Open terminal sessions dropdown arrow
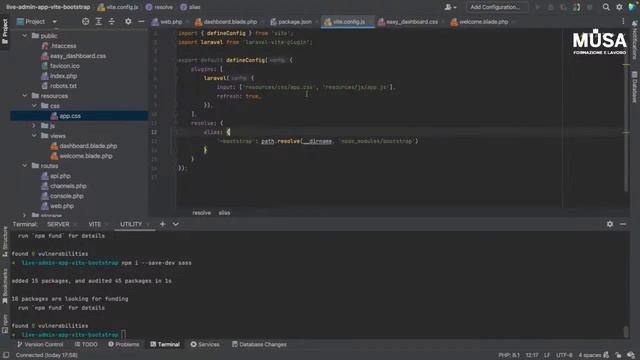This screenshot has height=360, width=640. [x=176, y=224]
